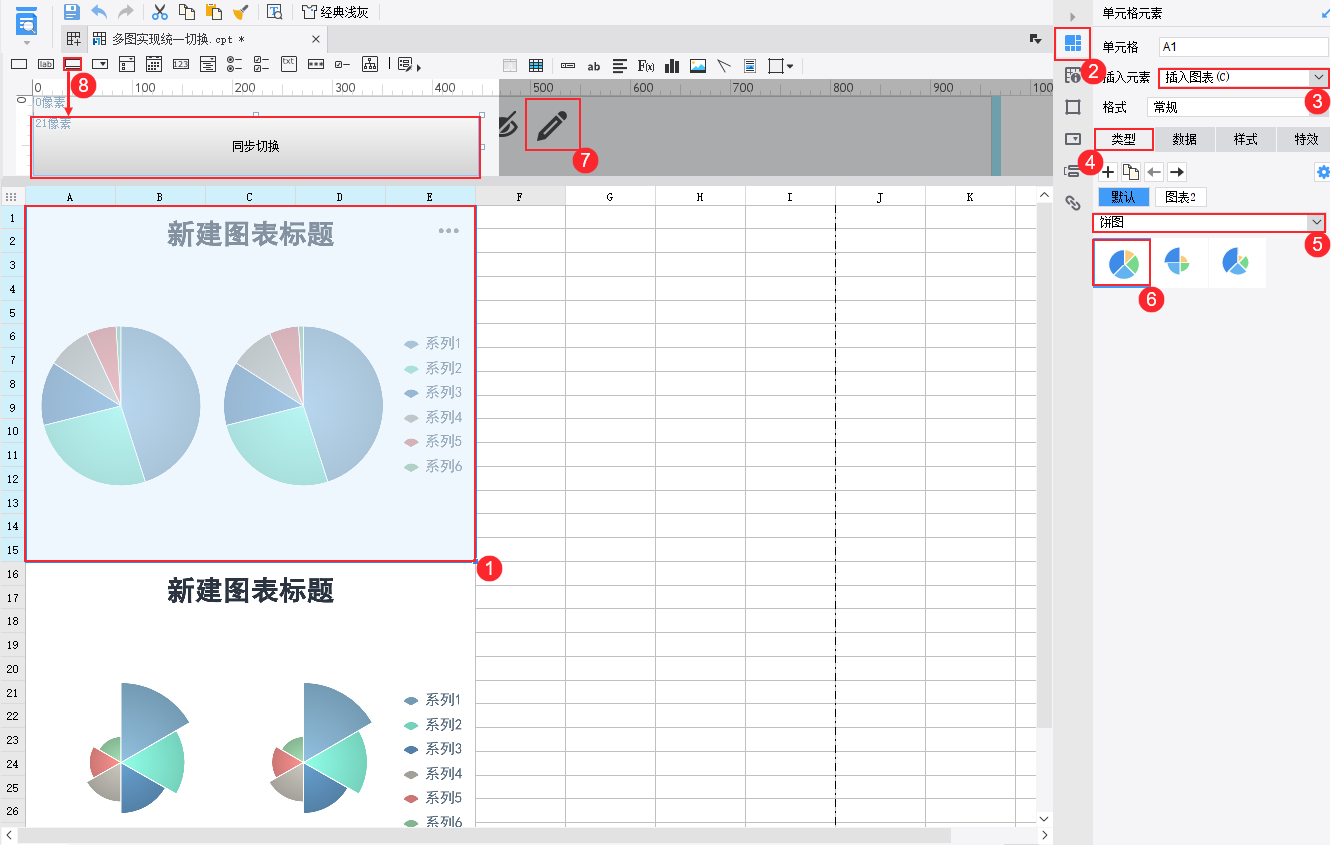
Task: Switch to the 样式 tab
Action: (x=1245, y=139)
